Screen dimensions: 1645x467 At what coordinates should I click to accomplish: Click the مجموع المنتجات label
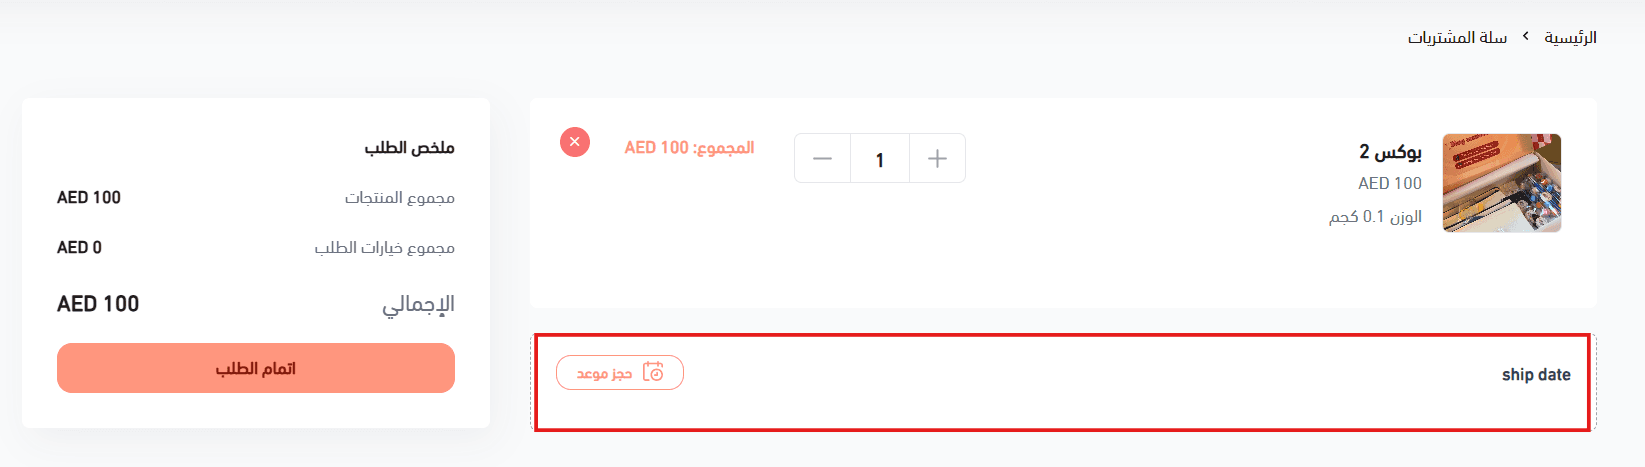400,198
